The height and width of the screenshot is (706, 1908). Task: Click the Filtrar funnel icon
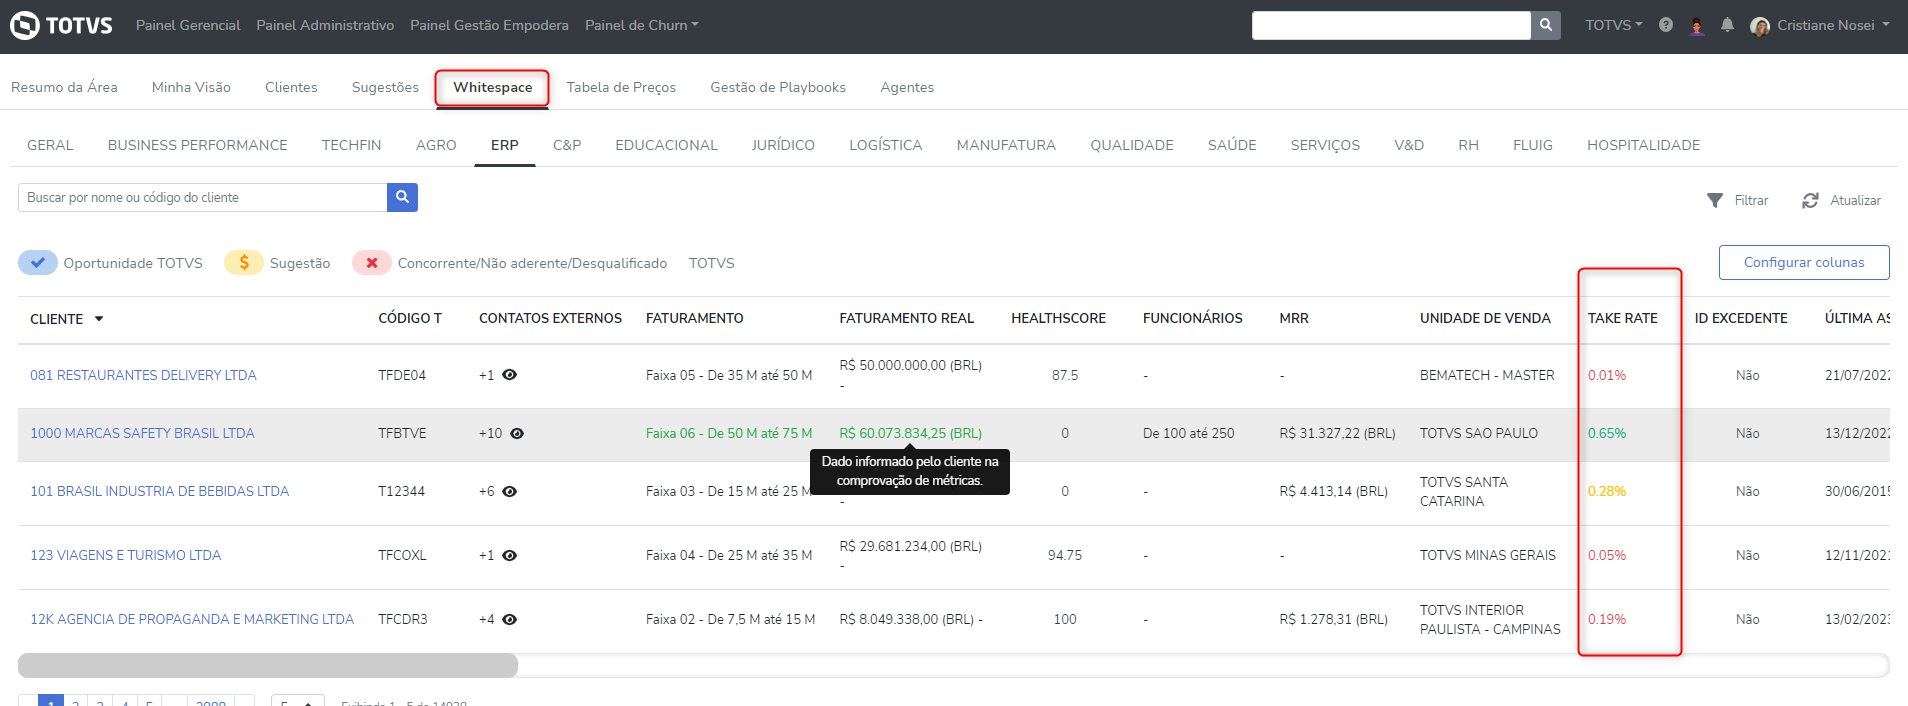pos(1715,200)
